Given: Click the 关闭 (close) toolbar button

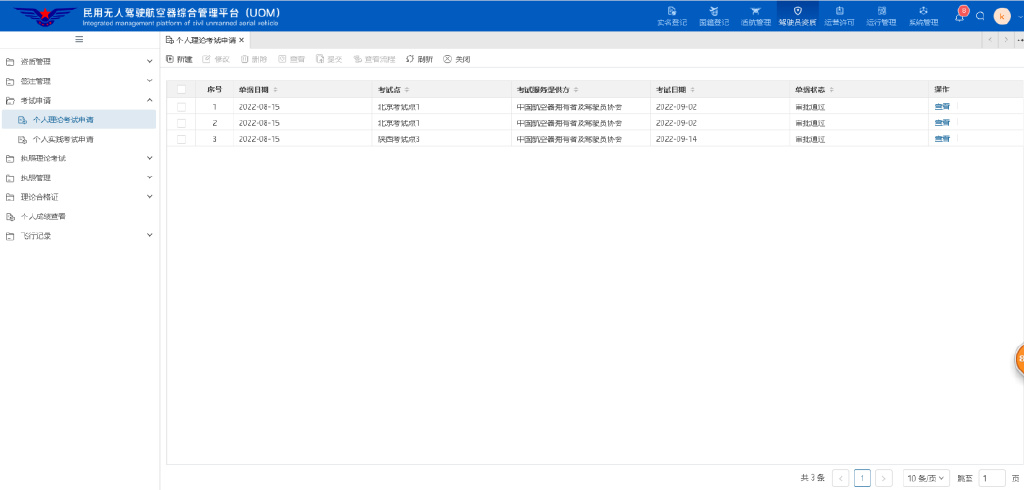Looking at the screenshot, I should pyautogui.click(x=456, y=59).
